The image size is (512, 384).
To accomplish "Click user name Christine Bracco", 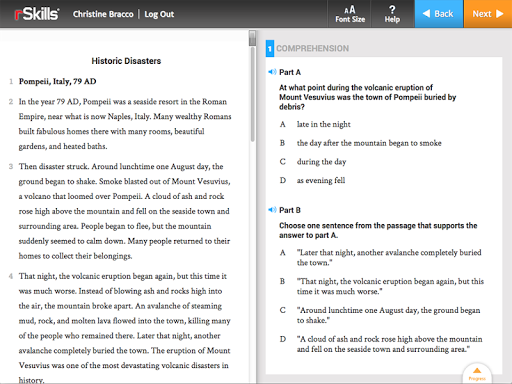I will (x=103, y=14).
